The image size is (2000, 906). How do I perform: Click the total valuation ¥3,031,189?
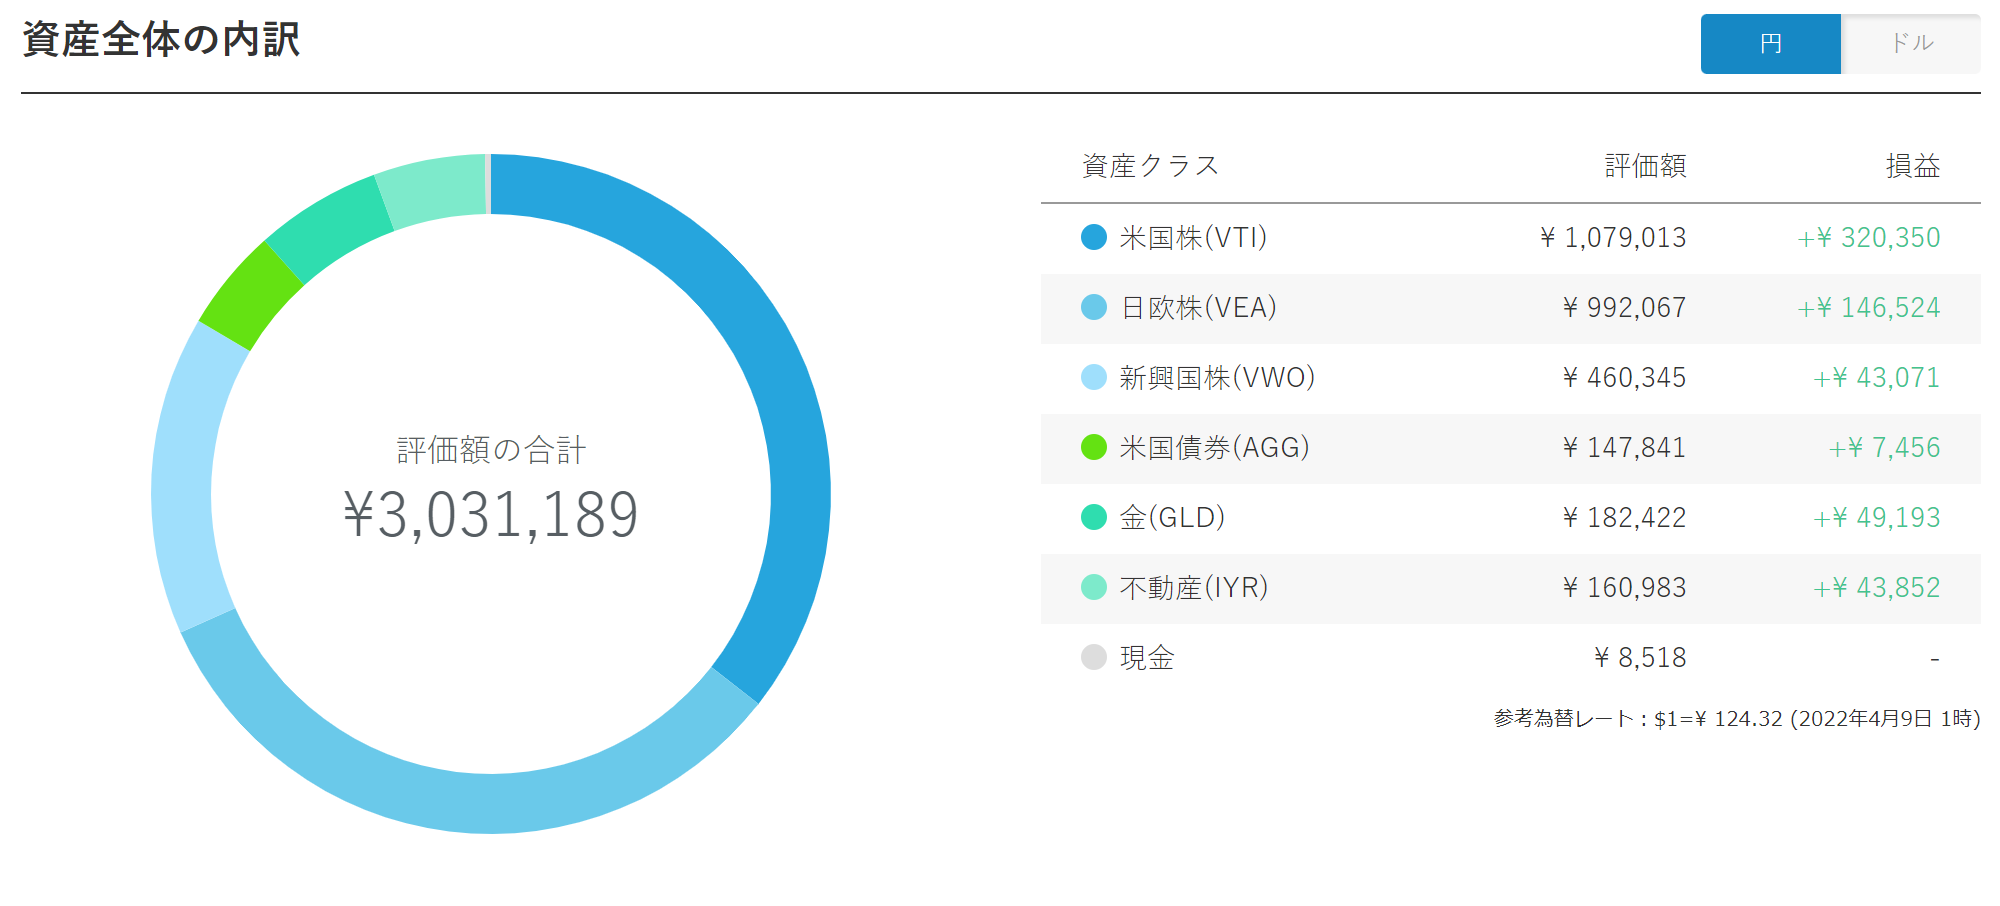coord(490,515)
